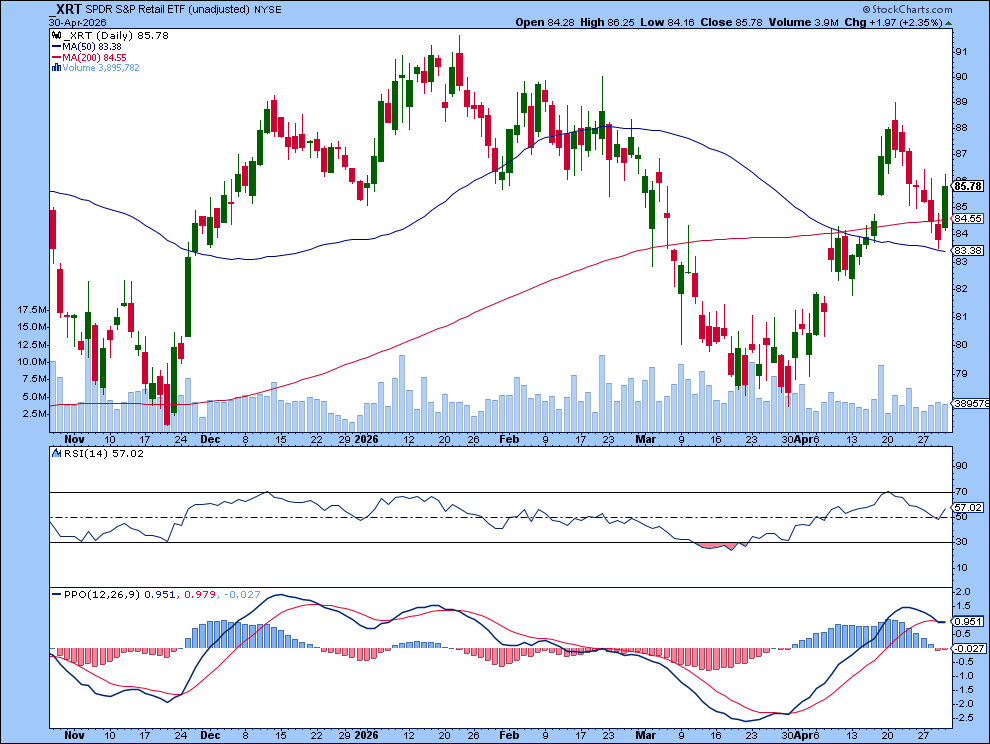Click the _XRT ticker symbol in the header
990x744 pixels.
(x=66, y=9)
